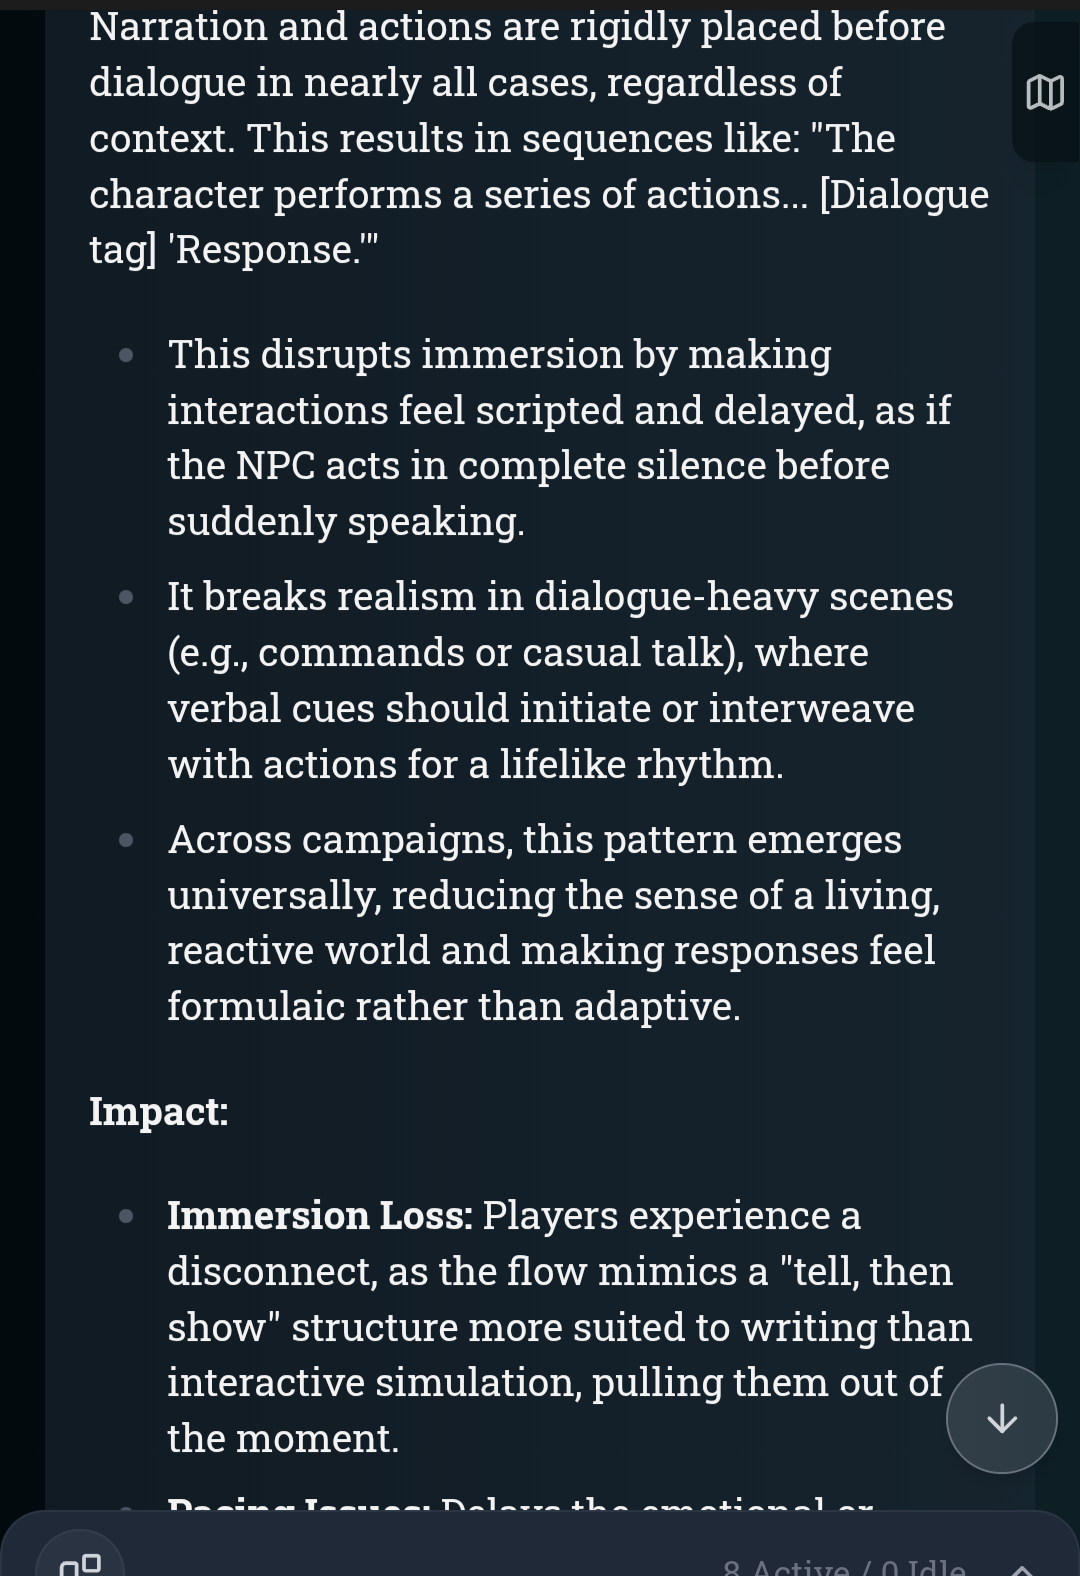Tap the scroll-to-bottom arrow button
Viewport: 1080px width, 1576px height.
(1001, 1418)
